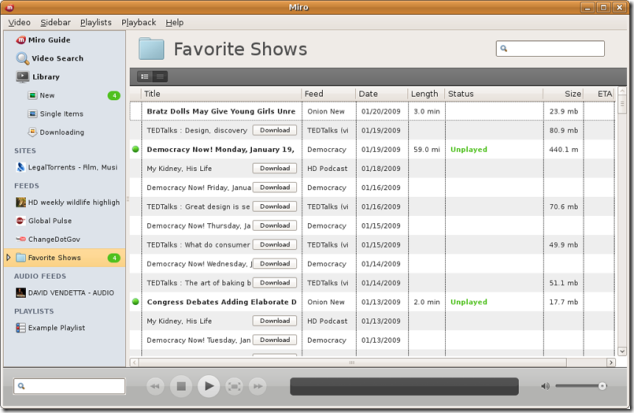
Task: Expand the Favorite Shows folder triangle
Action: [x=8, y=258]
